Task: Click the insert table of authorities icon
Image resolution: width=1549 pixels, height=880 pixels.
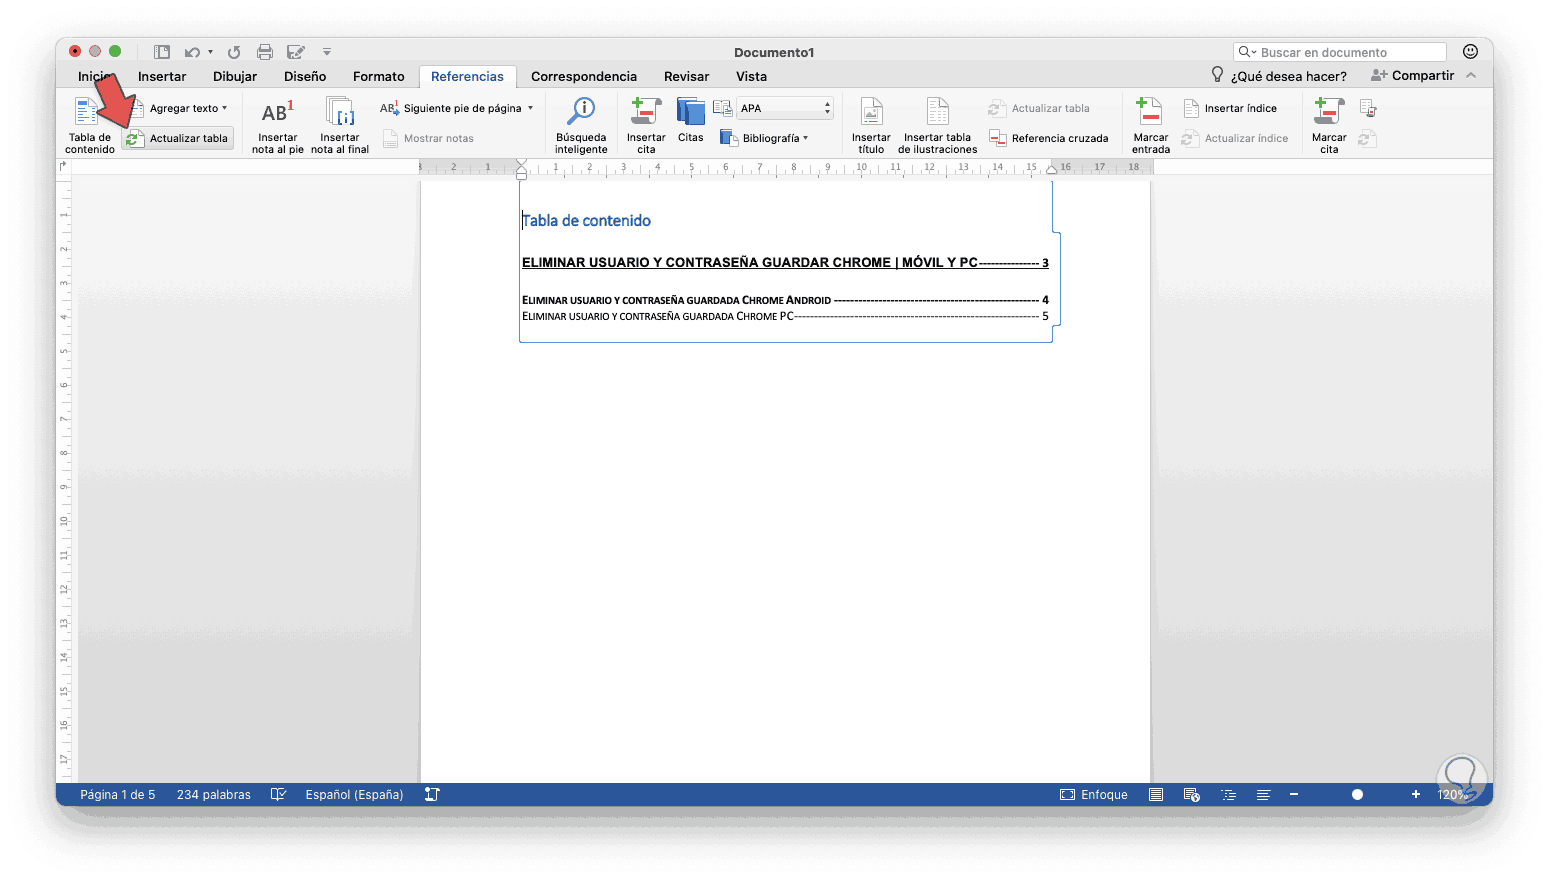Action: (x=1368, y=108)
